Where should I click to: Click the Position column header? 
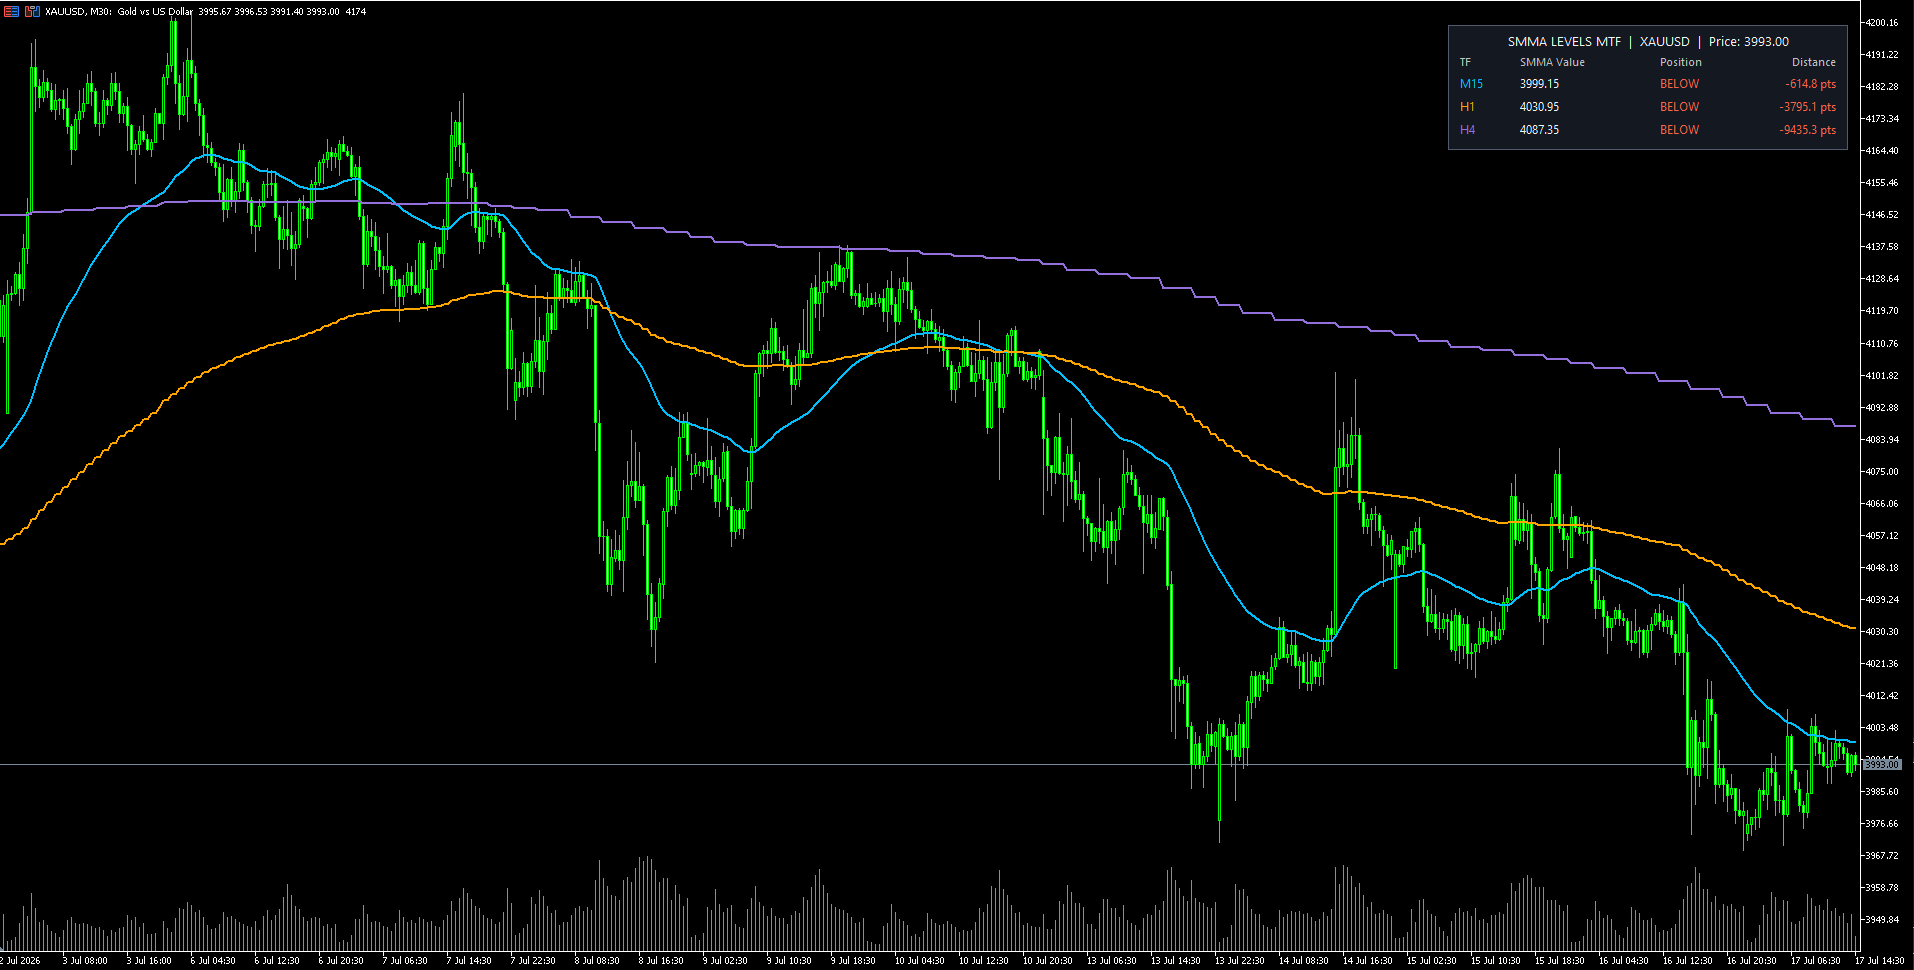pos(1680,62)
